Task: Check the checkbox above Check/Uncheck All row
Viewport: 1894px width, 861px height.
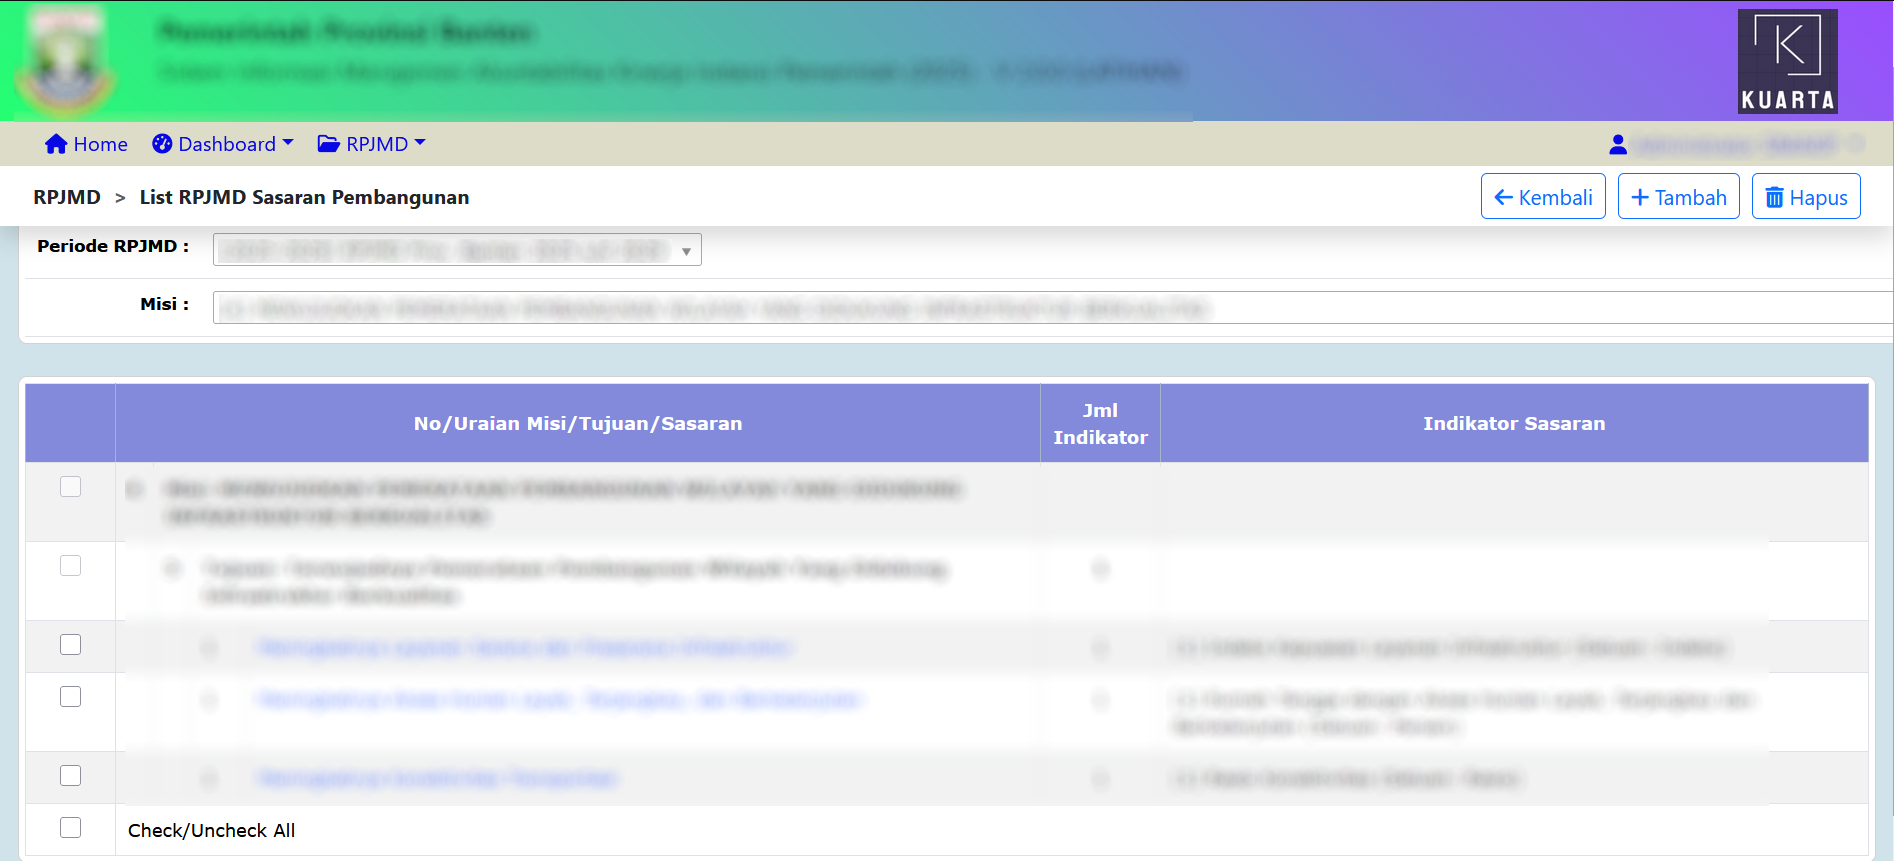Action: (x=70, y=776)
